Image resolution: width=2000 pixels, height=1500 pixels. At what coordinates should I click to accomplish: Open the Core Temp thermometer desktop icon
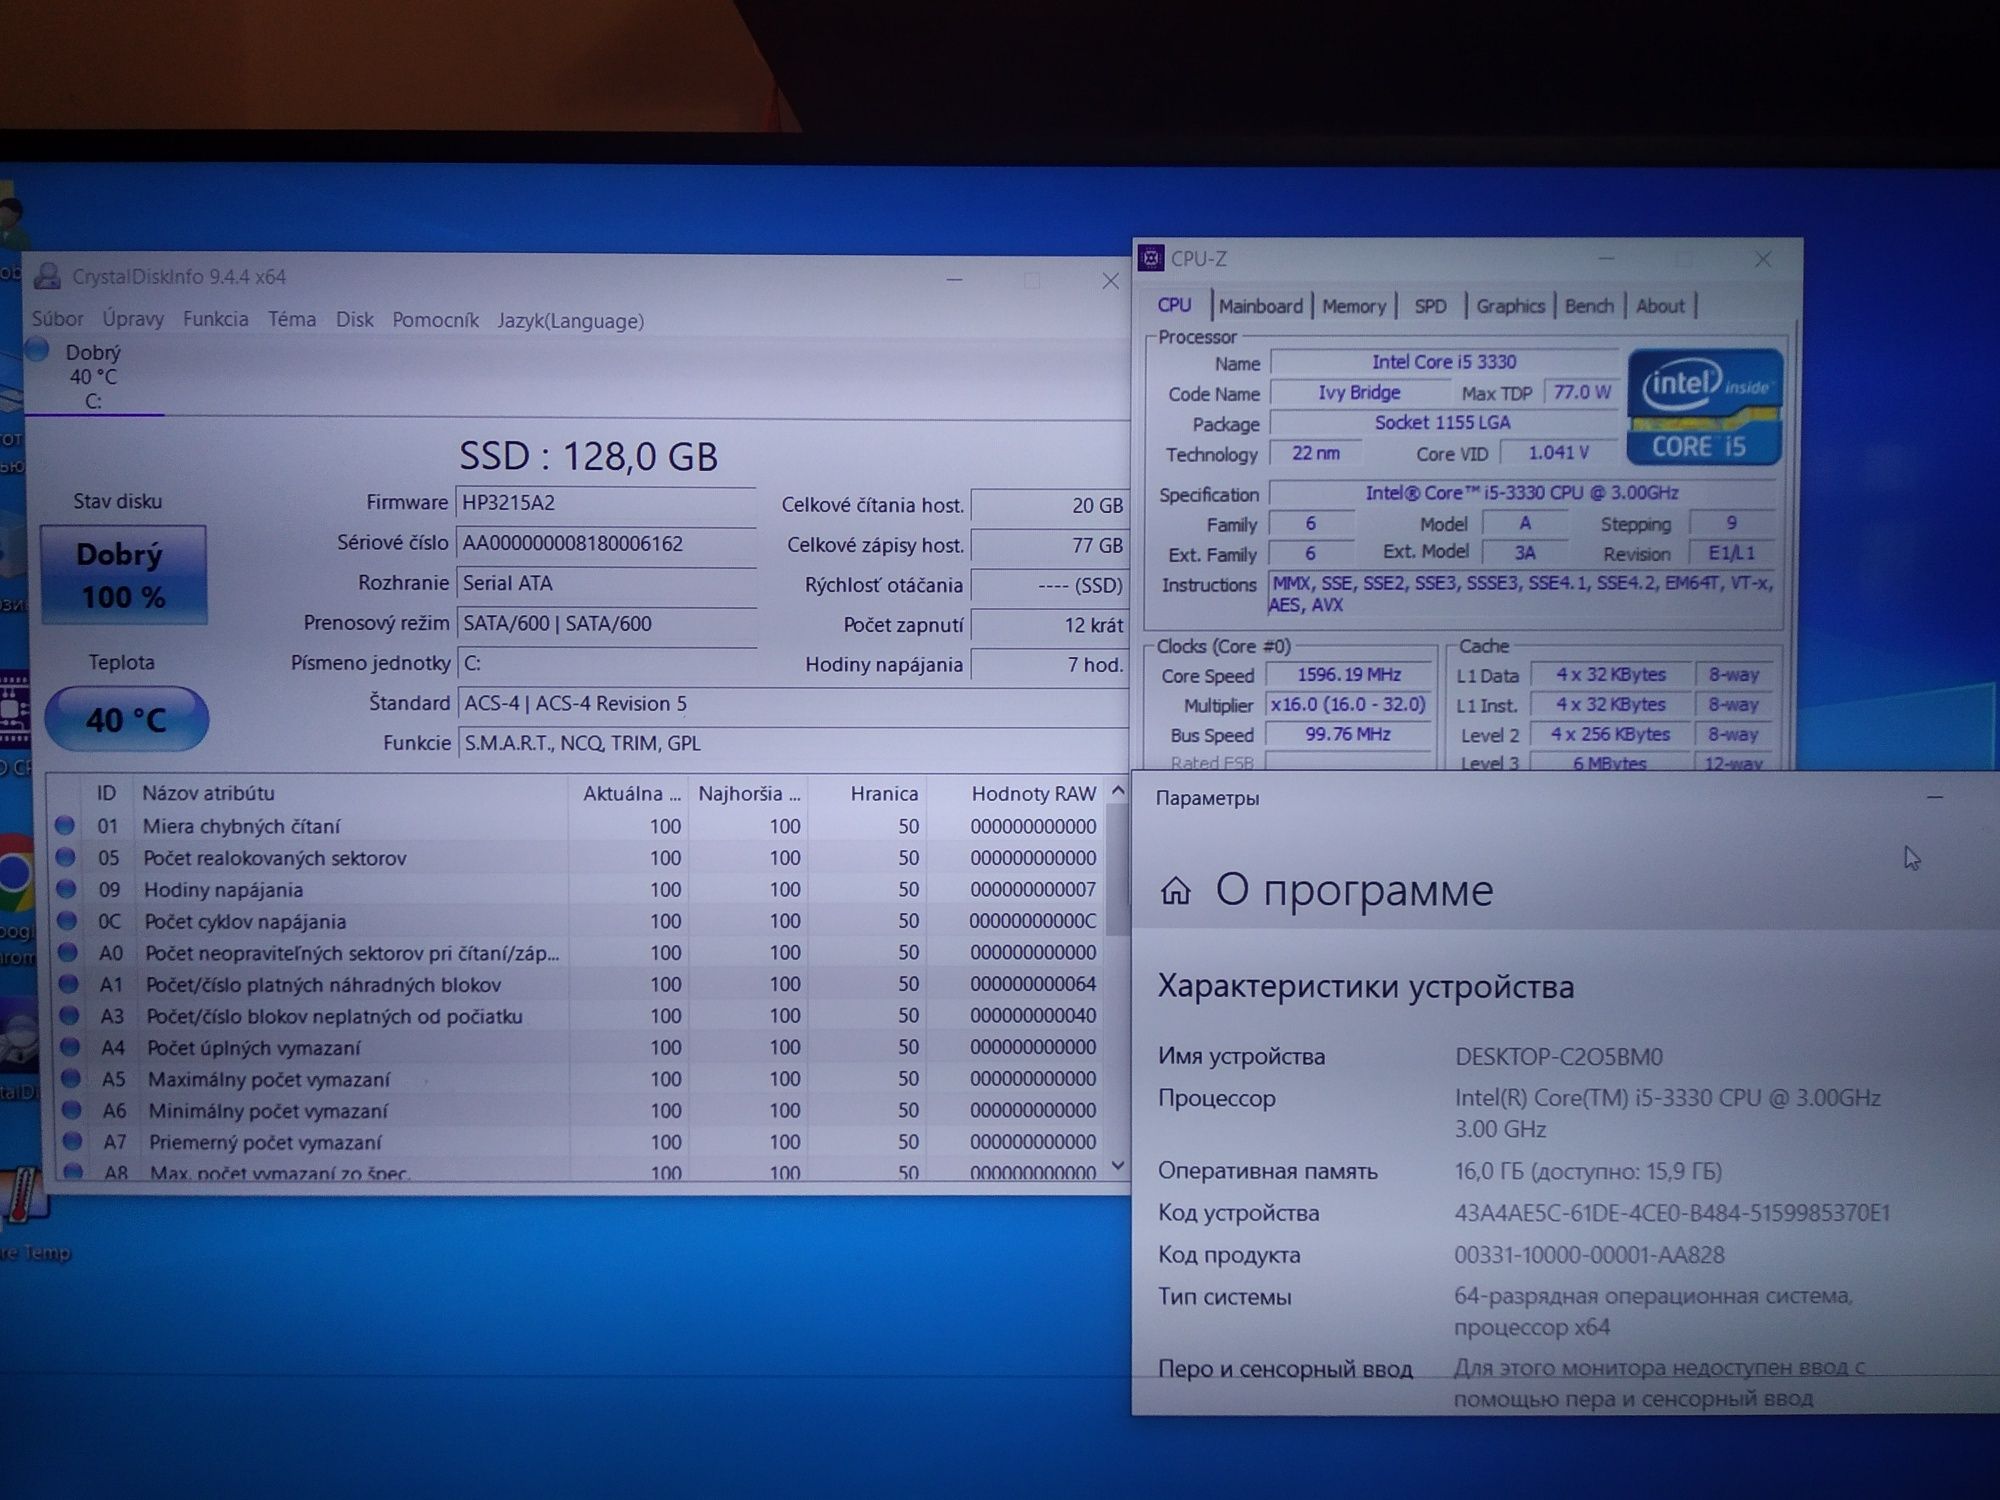click(x=22, y=1195)
